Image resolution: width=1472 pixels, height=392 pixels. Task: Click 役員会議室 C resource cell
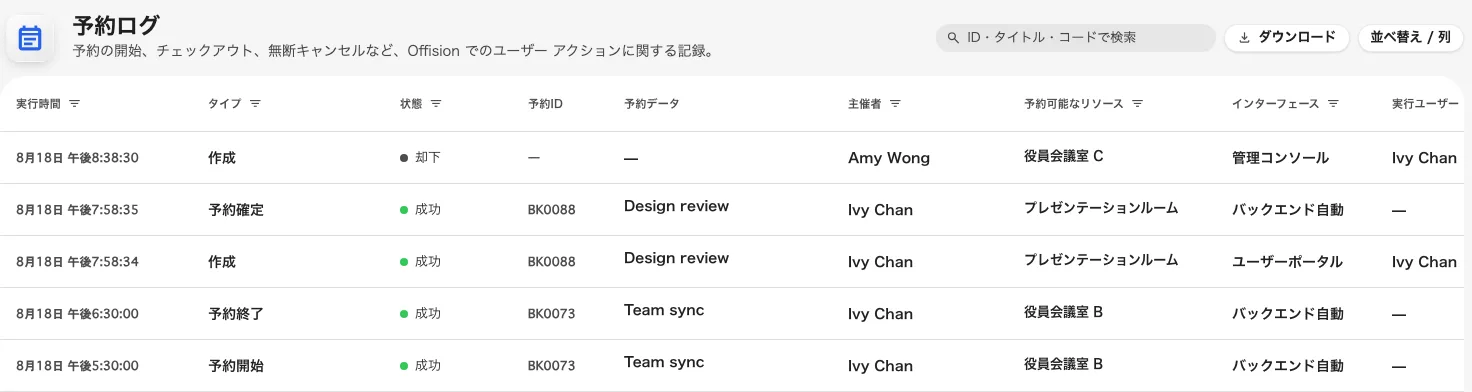click(x=1064, y=156)
